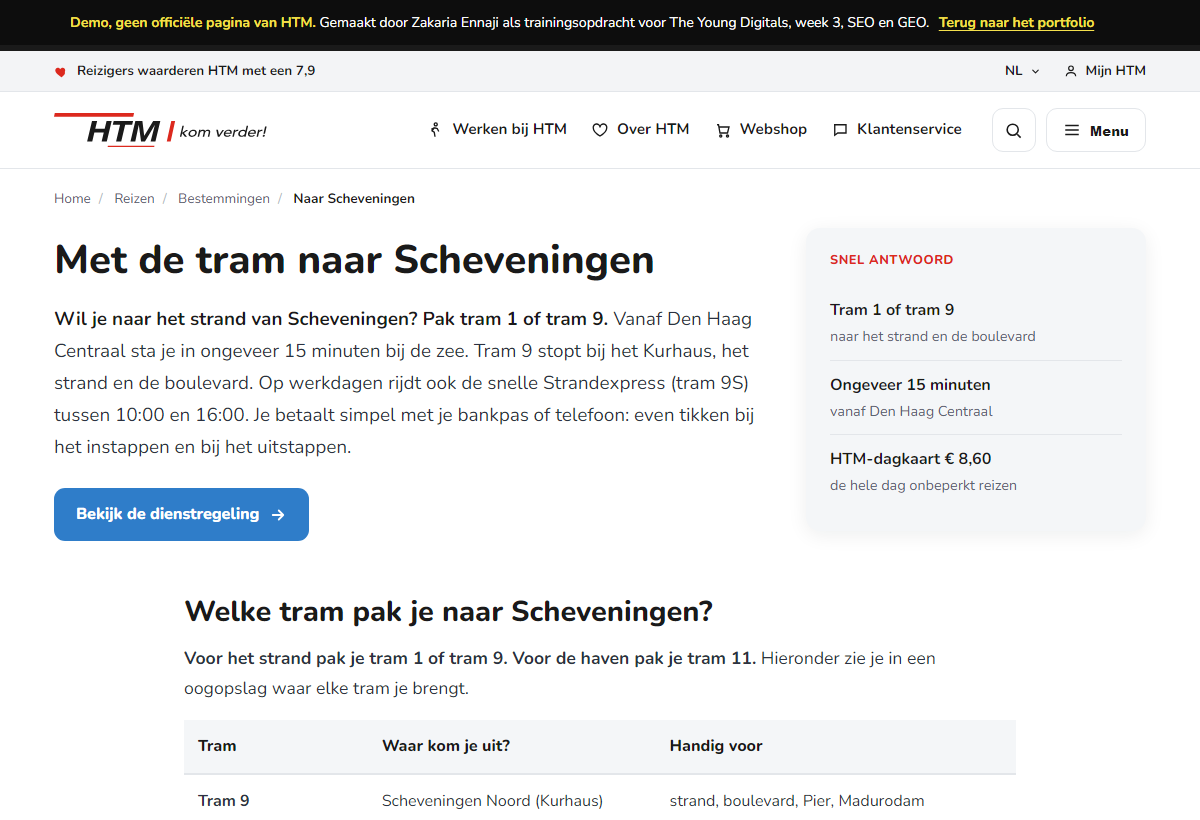Click the arrow icon in the dienstregeling button
The image size is (1200, 820).
(278, 515)
